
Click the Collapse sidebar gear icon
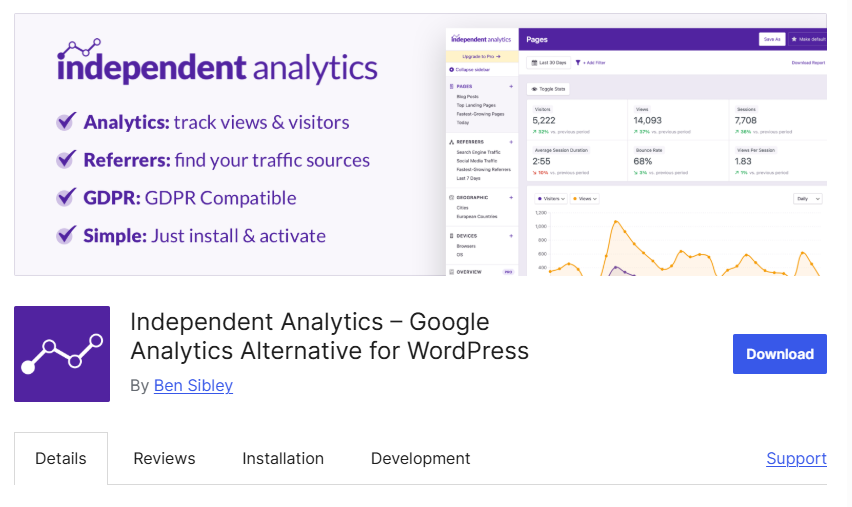coord(451,69)
